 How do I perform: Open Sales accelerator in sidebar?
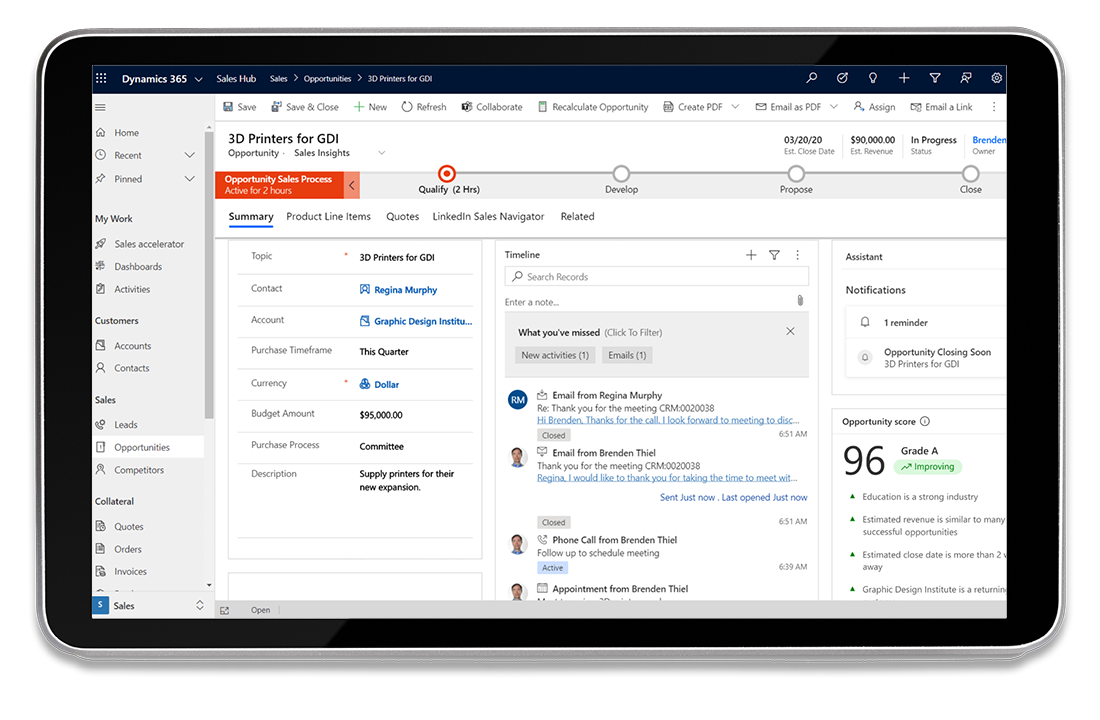coord(149,244)
